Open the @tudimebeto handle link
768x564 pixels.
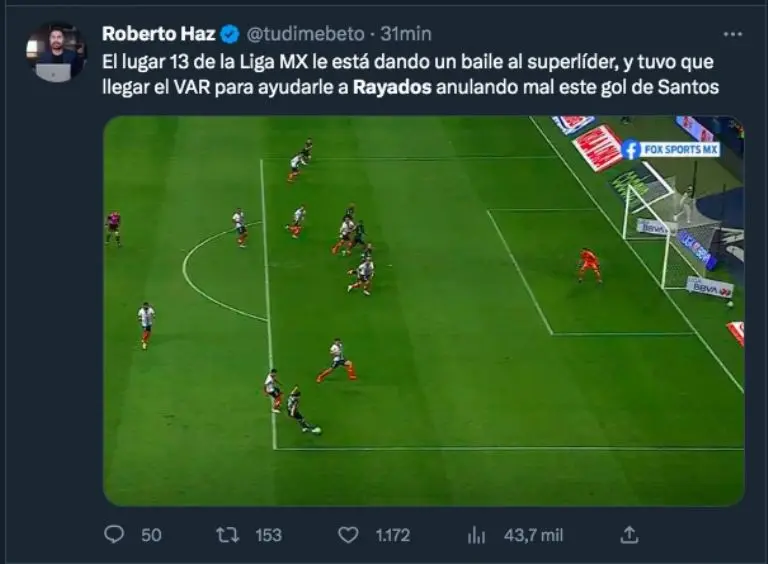point(305,34)
